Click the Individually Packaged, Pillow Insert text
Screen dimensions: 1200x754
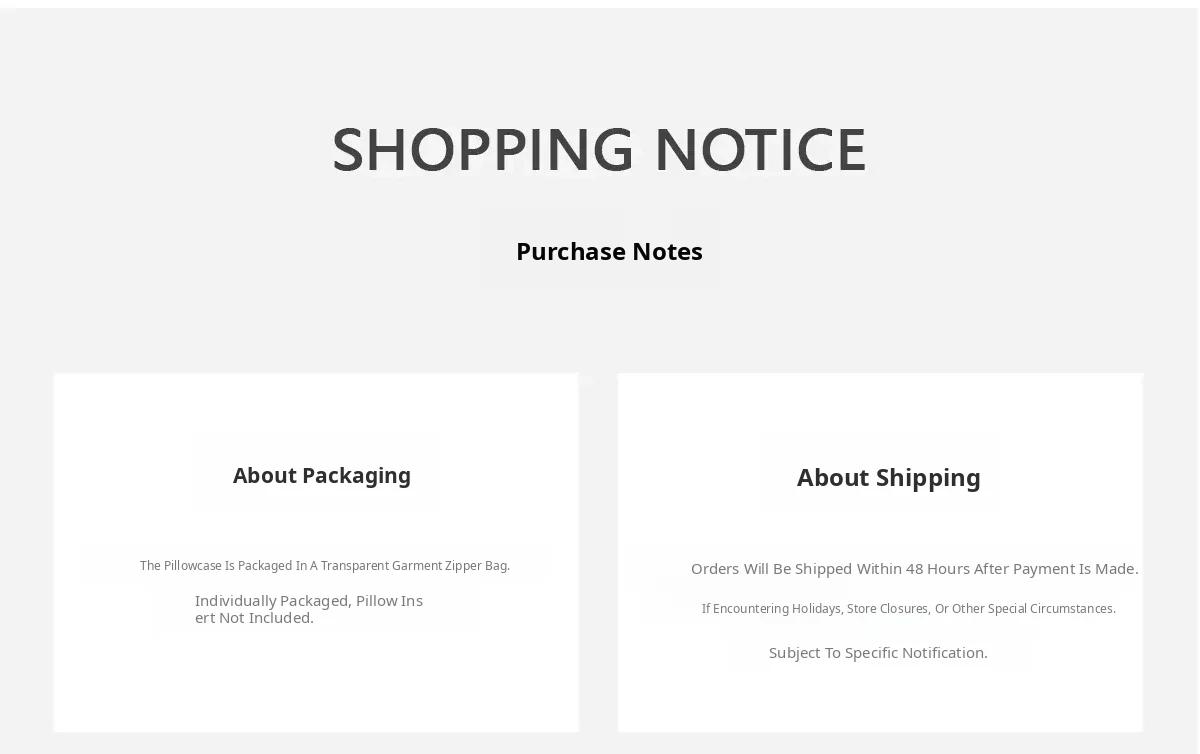click(x=309, y=609)
